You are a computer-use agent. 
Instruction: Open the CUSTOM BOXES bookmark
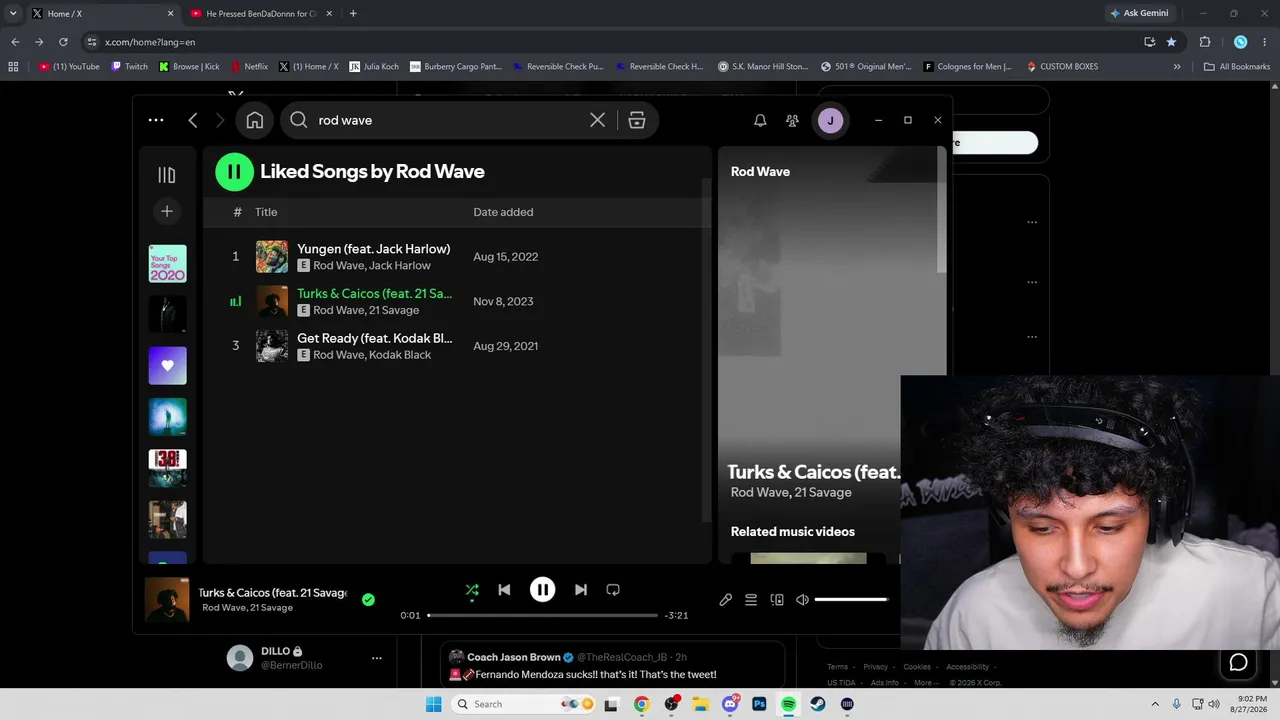click(1062, 67)
